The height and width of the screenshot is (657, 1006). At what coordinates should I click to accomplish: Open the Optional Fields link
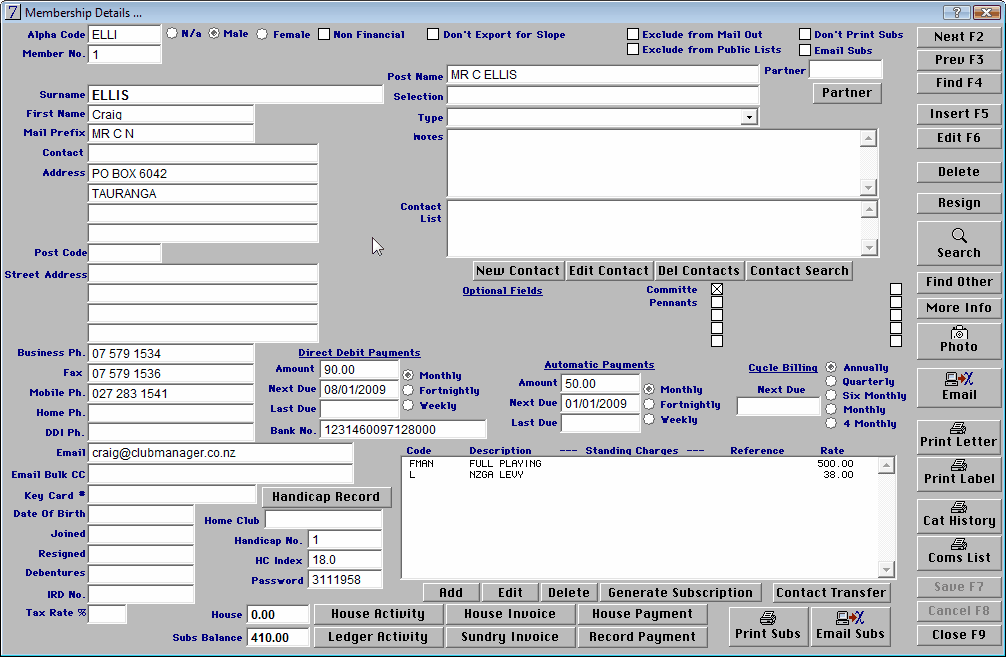coord(502,291)
